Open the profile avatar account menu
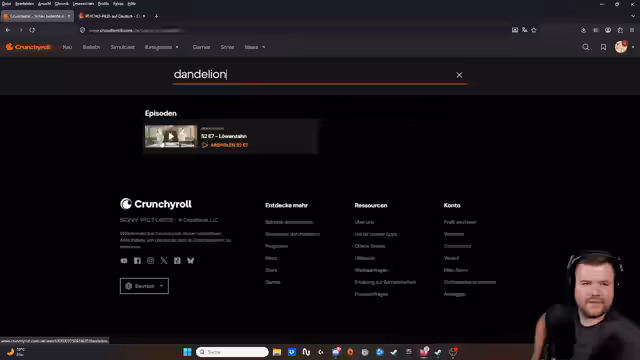This screenshot has height=360, width=640. [622, 47]
